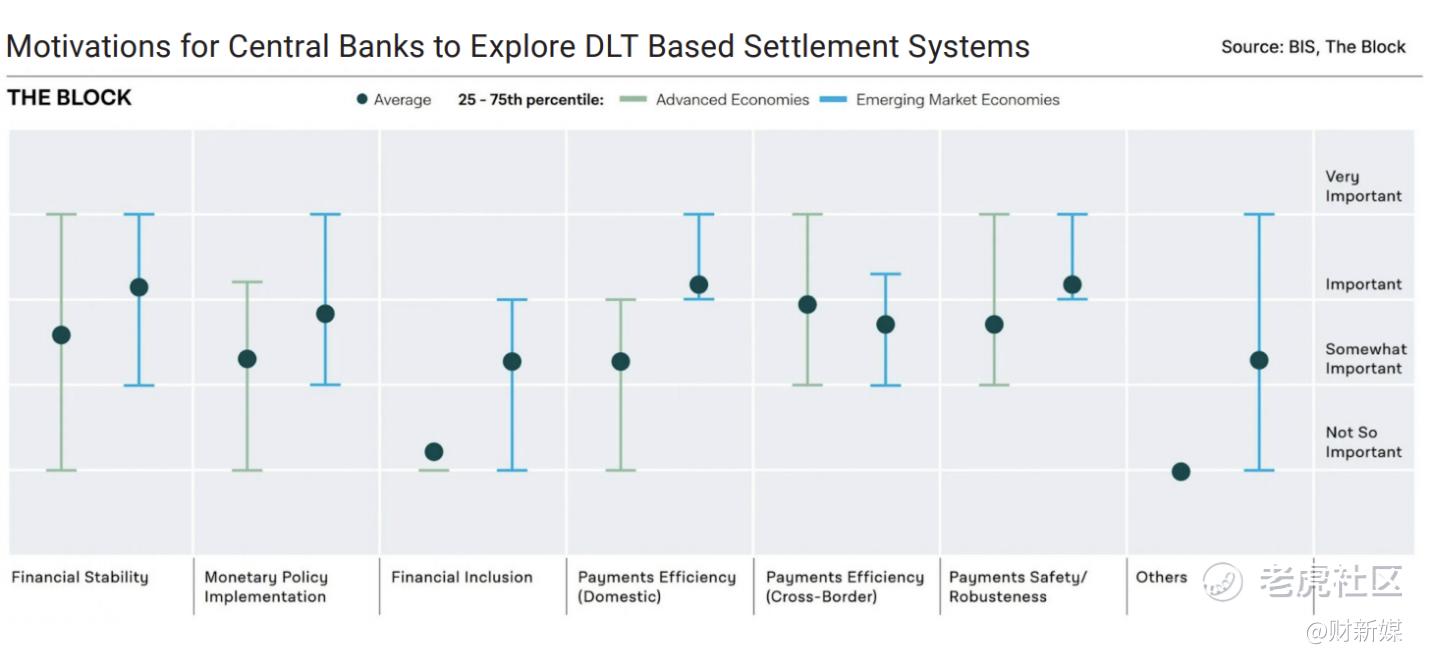The height and width of the screenshot is (663, 1430).
Task: Click the blue Emerging Market Economies legend swatch
Action: coord(834,99)
